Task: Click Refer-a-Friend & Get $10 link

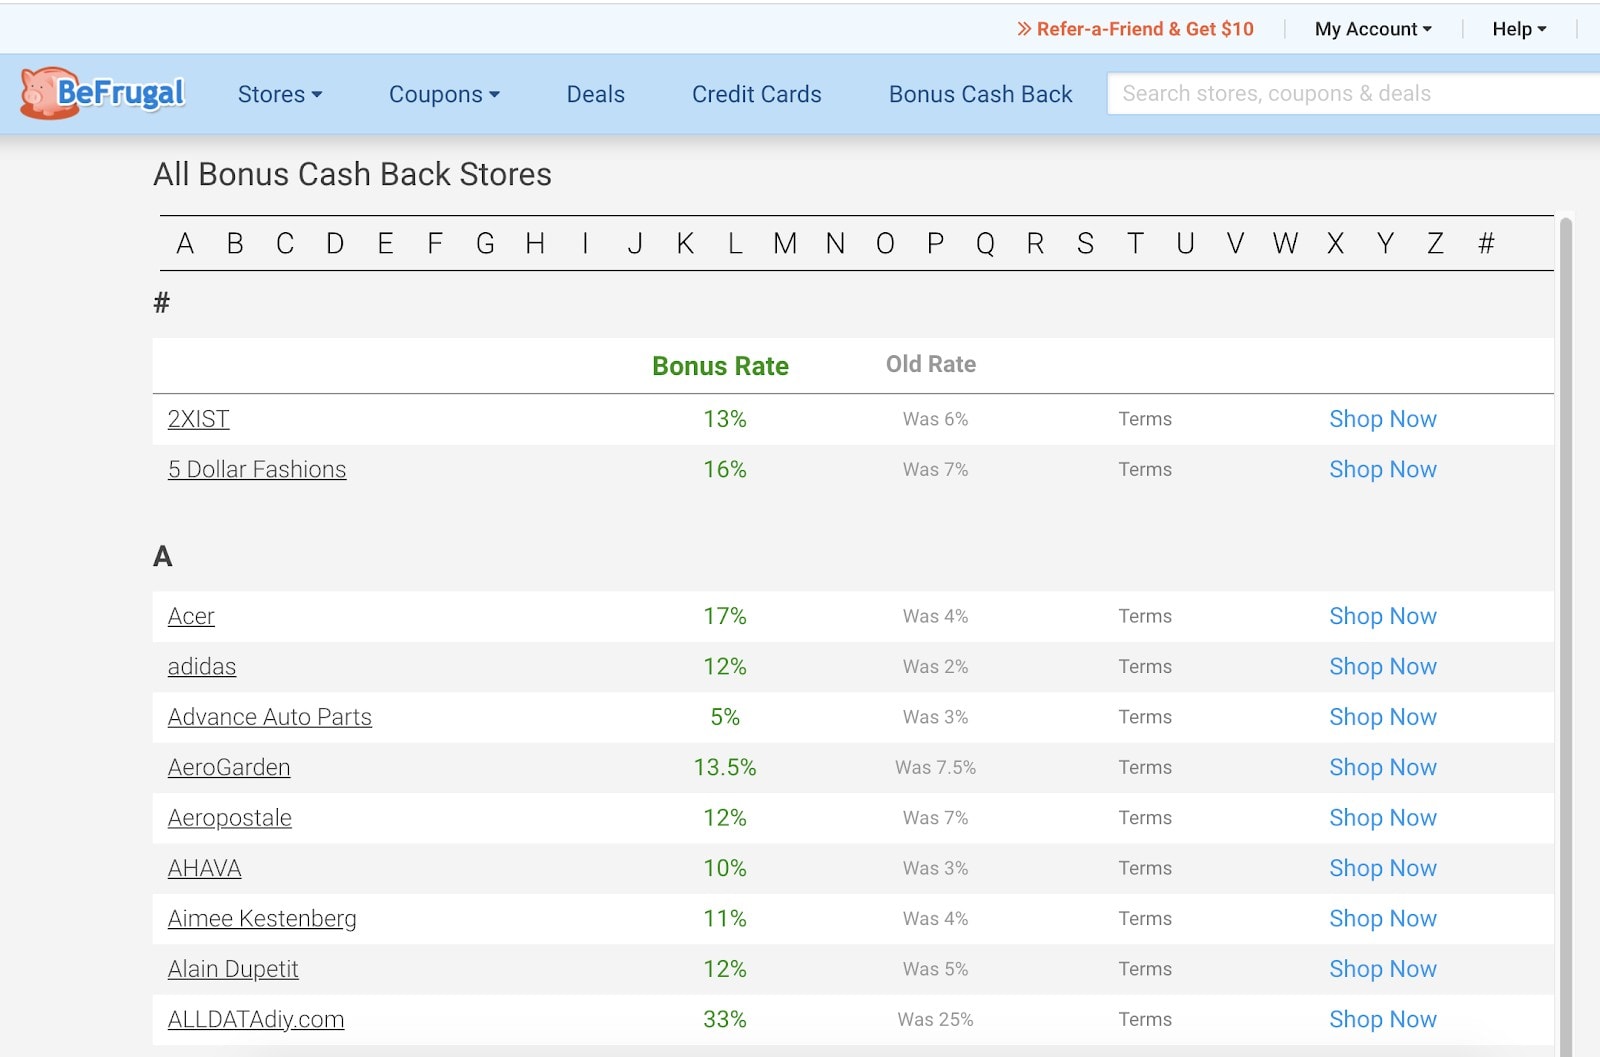Action: click(1135, 29)
